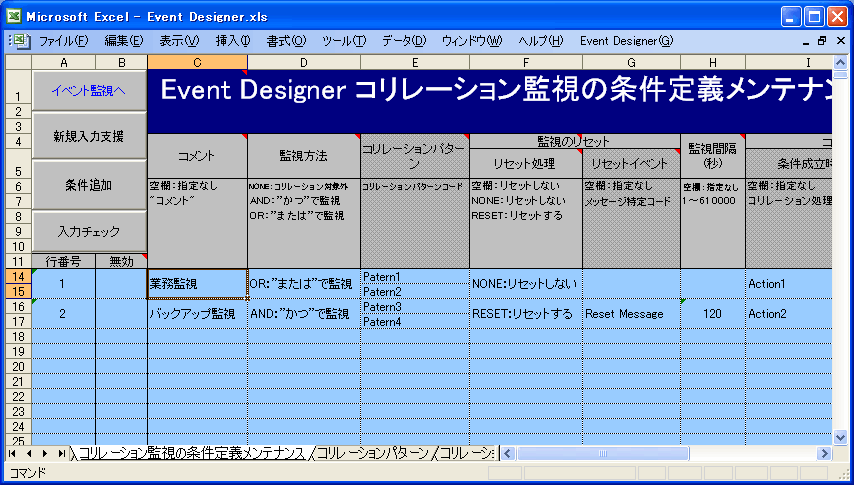Select the リセットイベント header cell
854x485 pixels.
coord(631,163)
